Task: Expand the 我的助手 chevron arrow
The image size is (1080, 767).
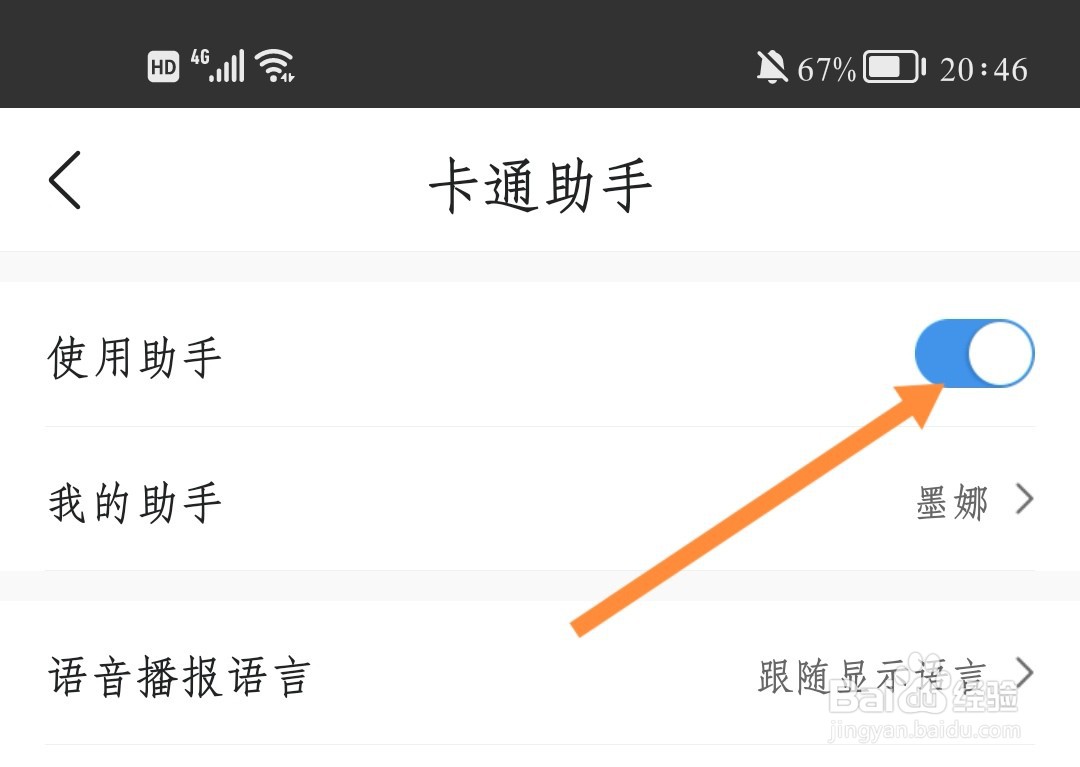Action: (1025, 498)
